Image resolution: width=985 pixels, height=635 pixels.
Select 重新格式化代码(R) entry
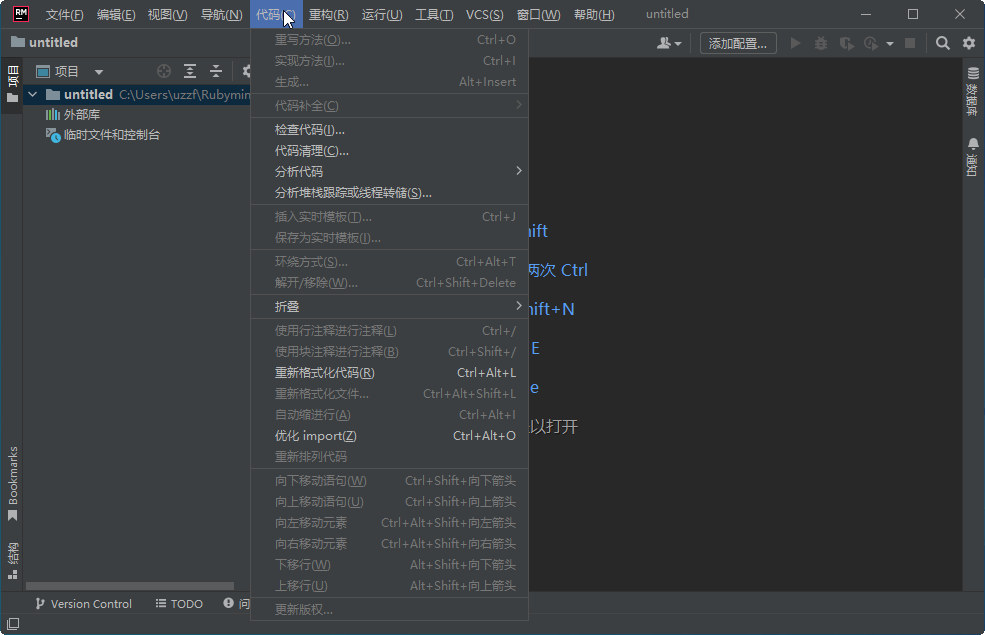coord(389,372)
